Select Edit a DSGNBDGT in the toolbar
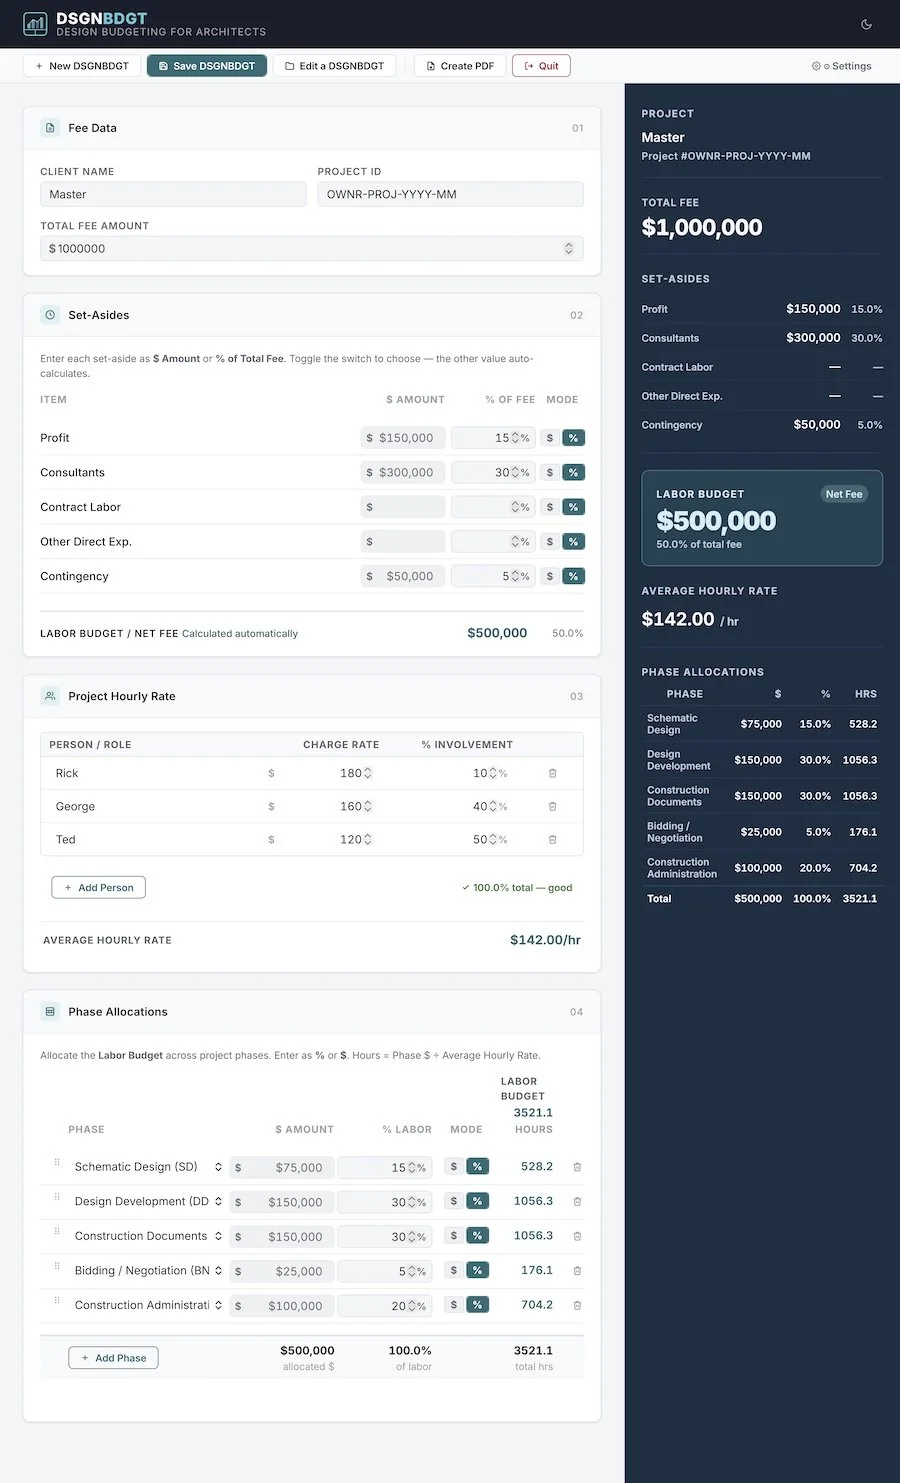 (334, 65)
